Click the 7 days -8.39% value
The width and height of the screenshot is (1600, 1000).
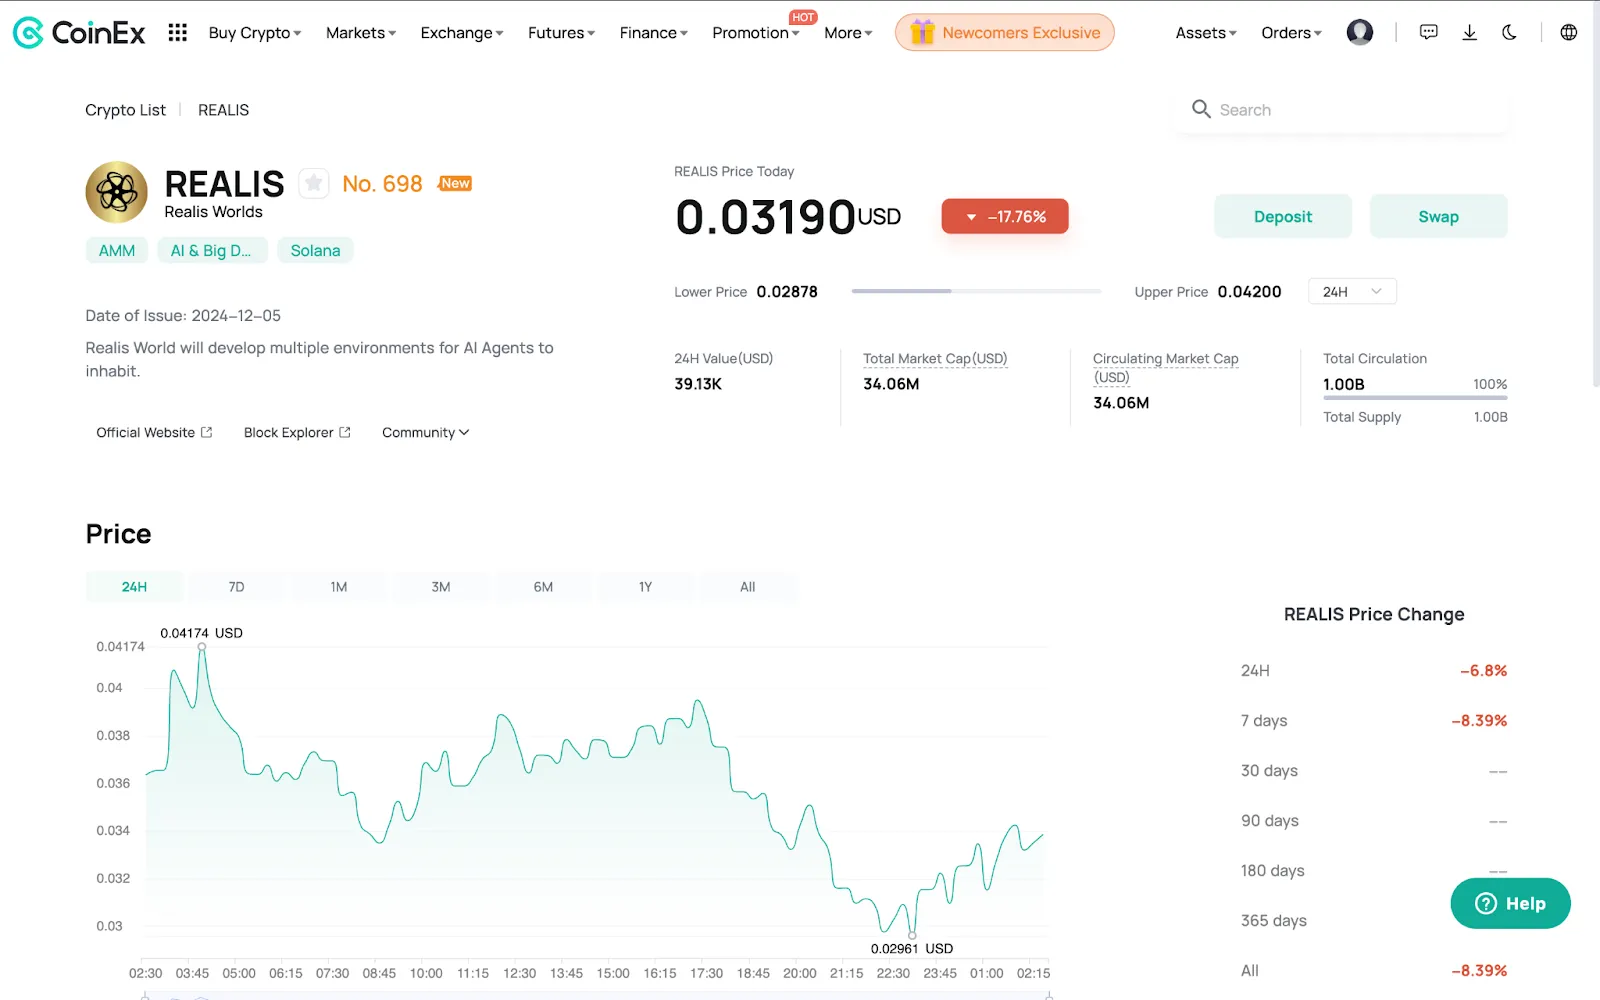(x=1479, y=720)
